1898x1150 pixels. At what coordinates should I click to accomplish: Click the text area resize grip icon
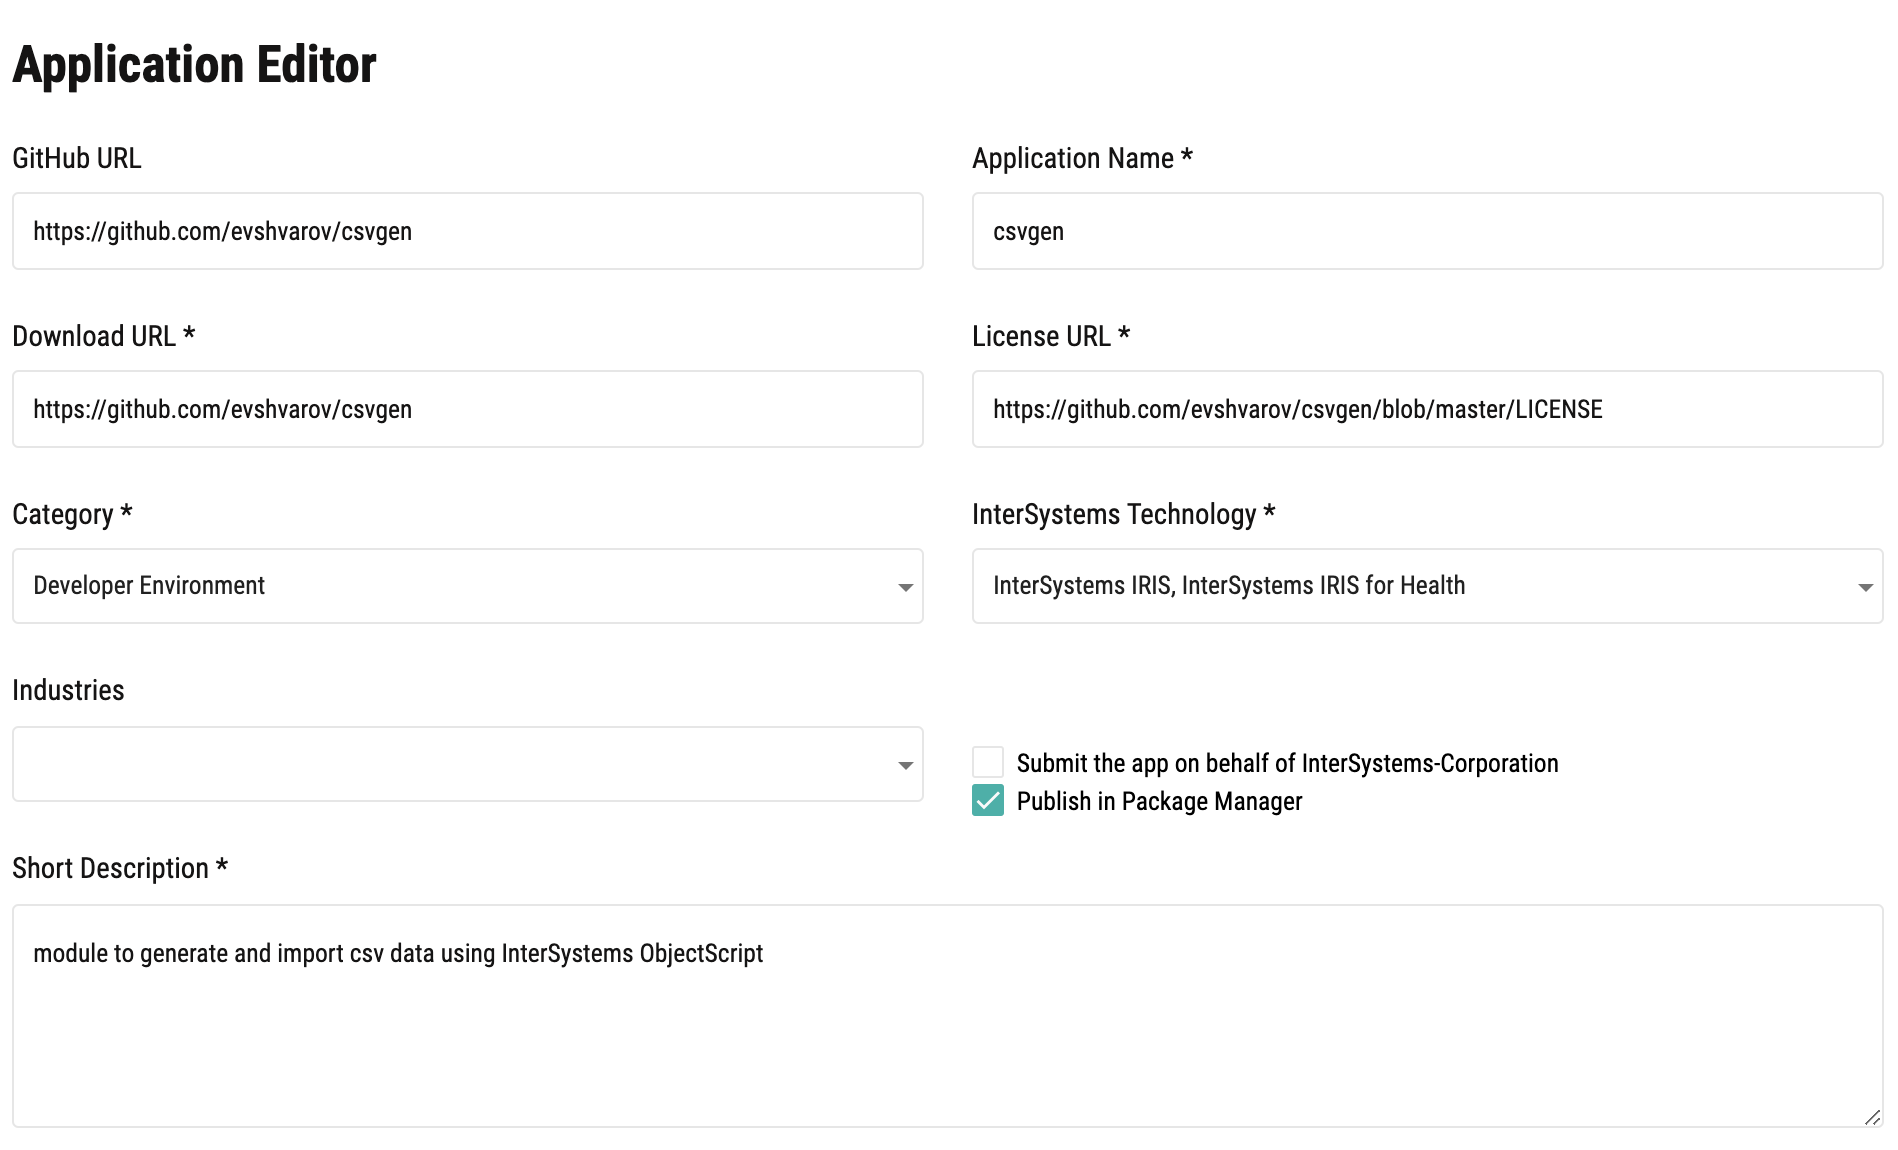pyautogui.click(x=1872, y=1117)
